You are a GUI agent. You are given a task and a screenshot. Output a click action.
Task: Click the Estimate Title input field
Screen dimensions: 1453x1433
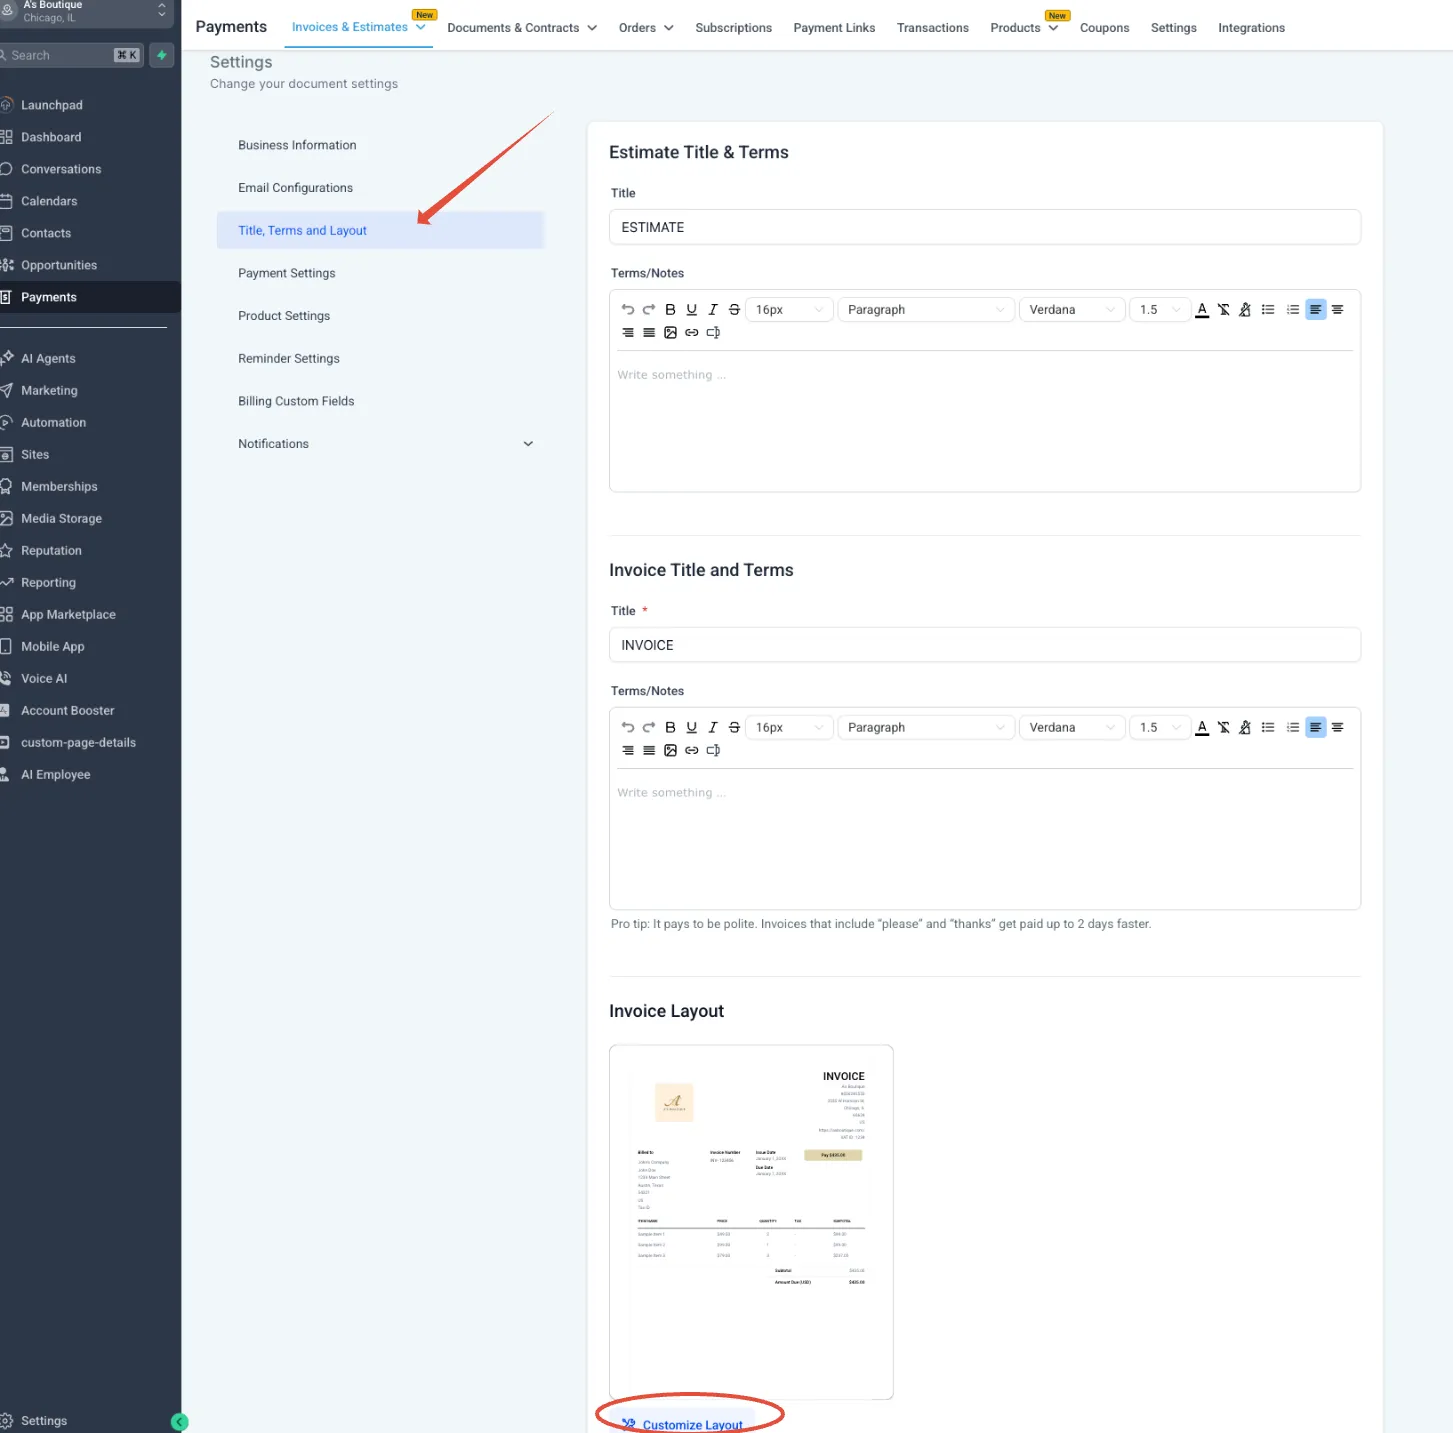[x=984, y=228]
